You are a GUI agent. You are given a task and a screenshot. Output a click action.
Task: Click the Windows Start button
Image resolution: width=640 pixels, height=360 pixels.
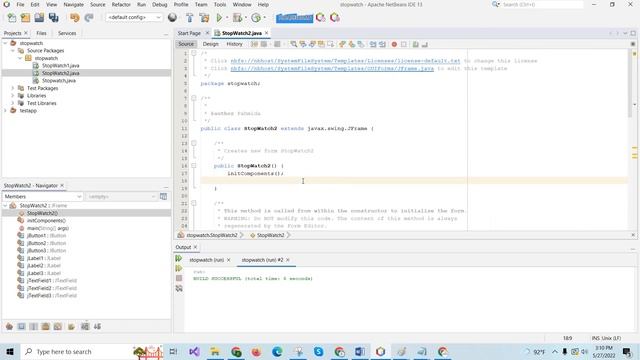[x=10, y=351]
